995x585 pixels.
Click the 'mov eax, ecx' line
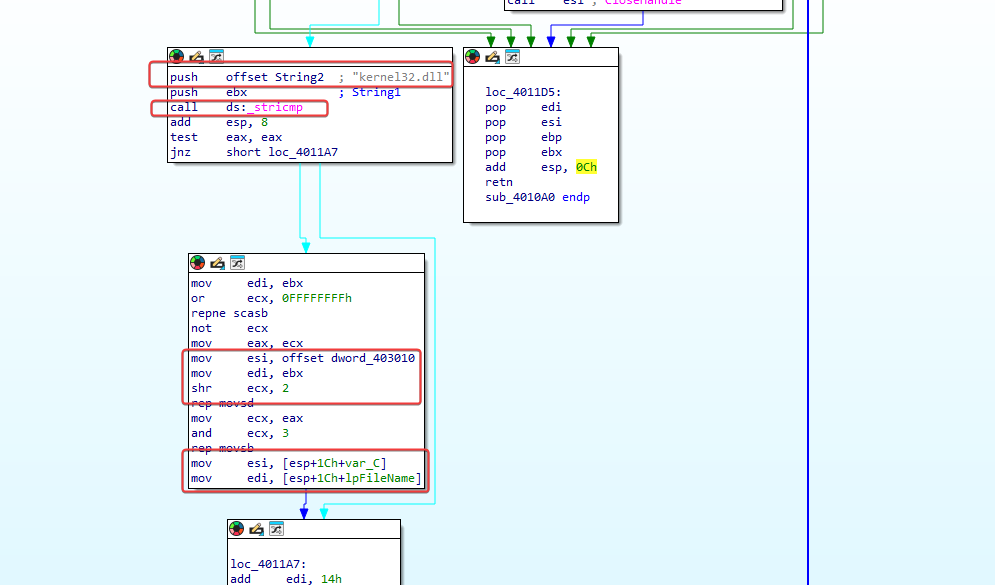pyautogui.click(x=247, y=343)
